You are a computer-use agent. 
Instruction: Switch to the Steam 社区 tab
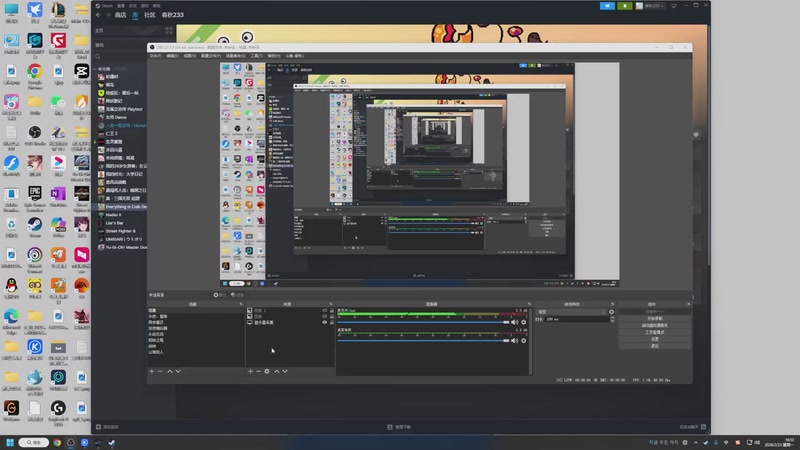(149, 15)
